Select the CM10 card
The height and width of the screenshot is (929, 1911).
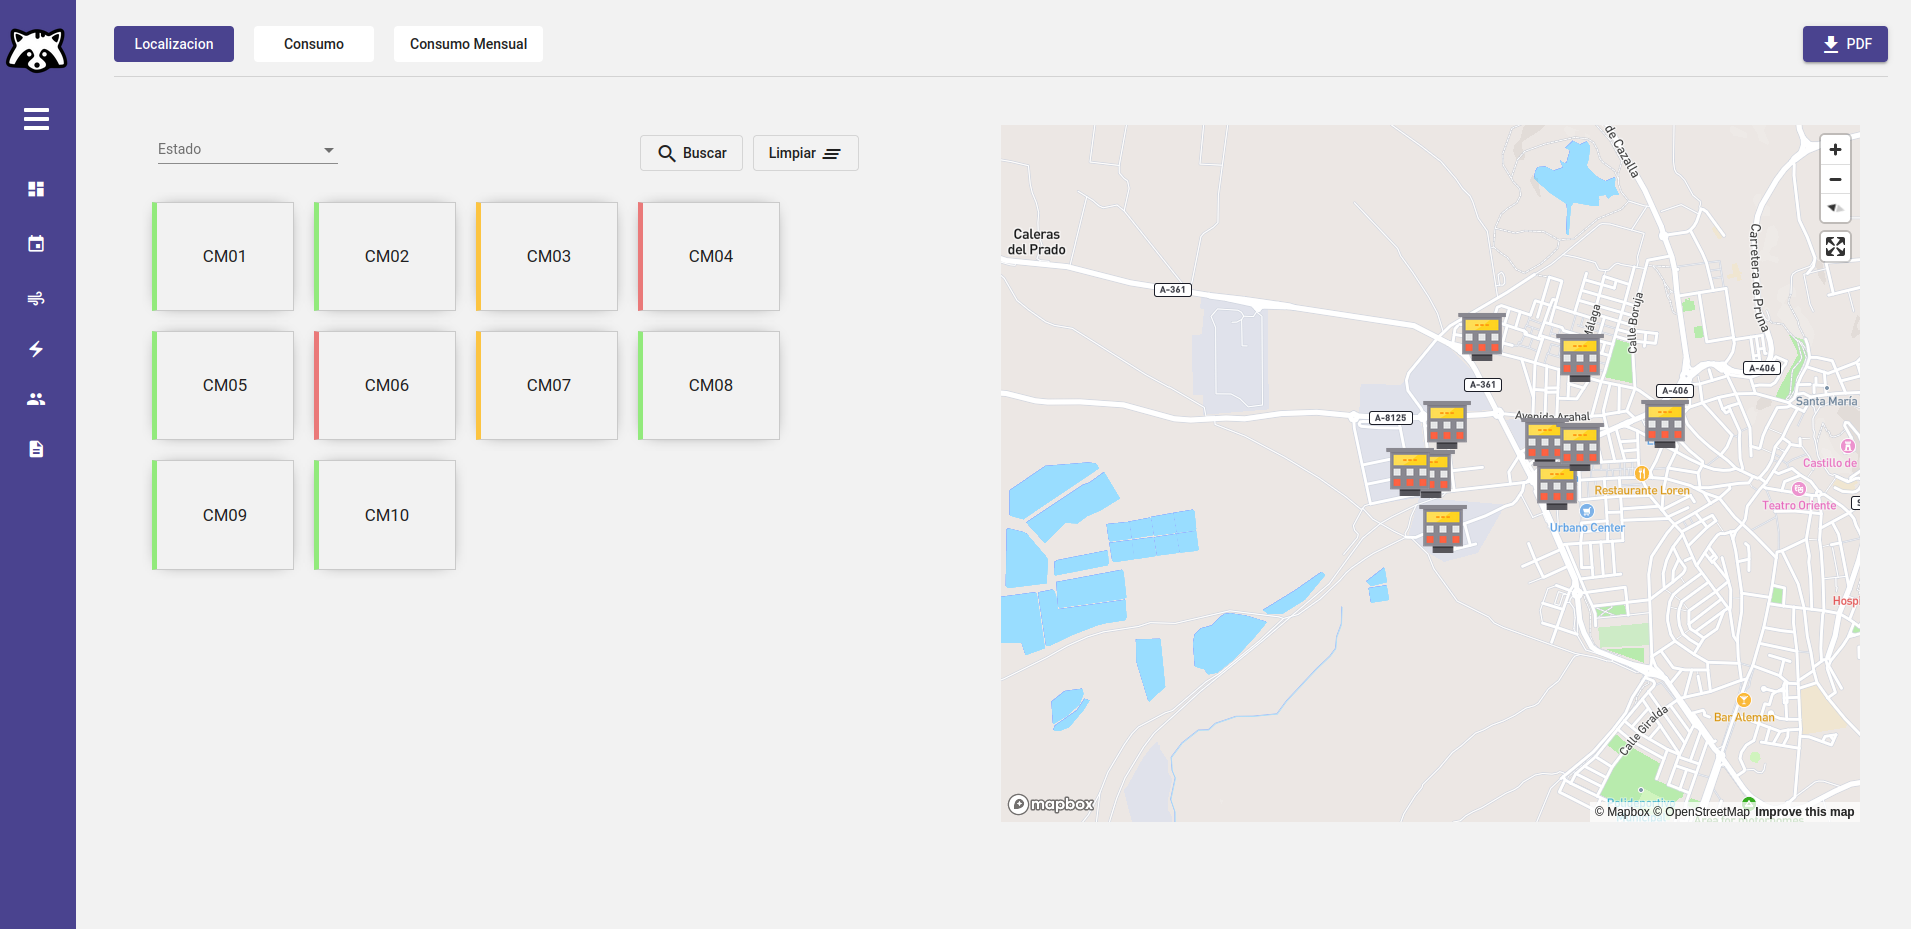385,515
